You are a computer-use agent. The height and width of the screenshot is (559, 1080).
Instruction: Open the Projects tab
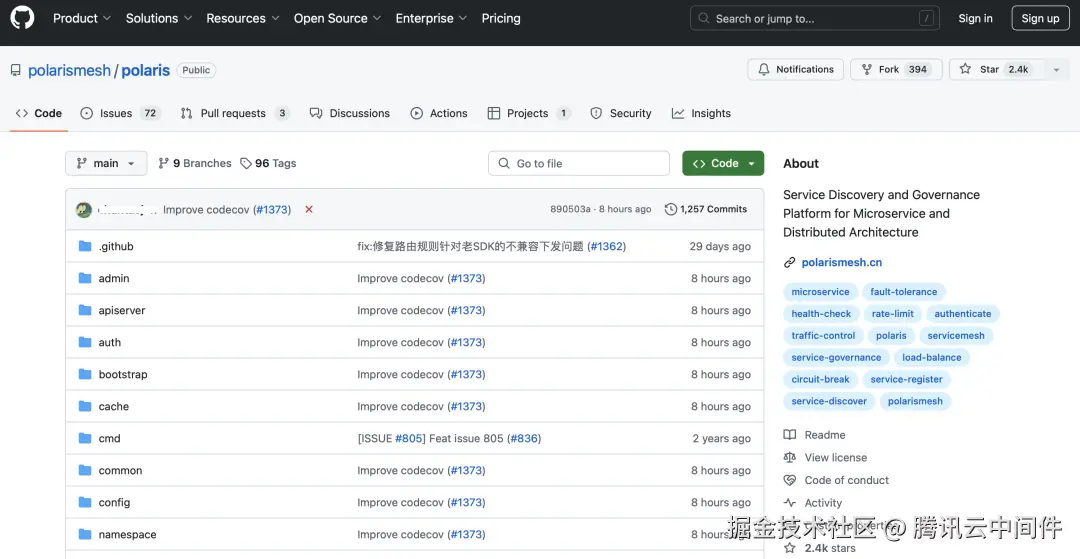tap(529, 114)
